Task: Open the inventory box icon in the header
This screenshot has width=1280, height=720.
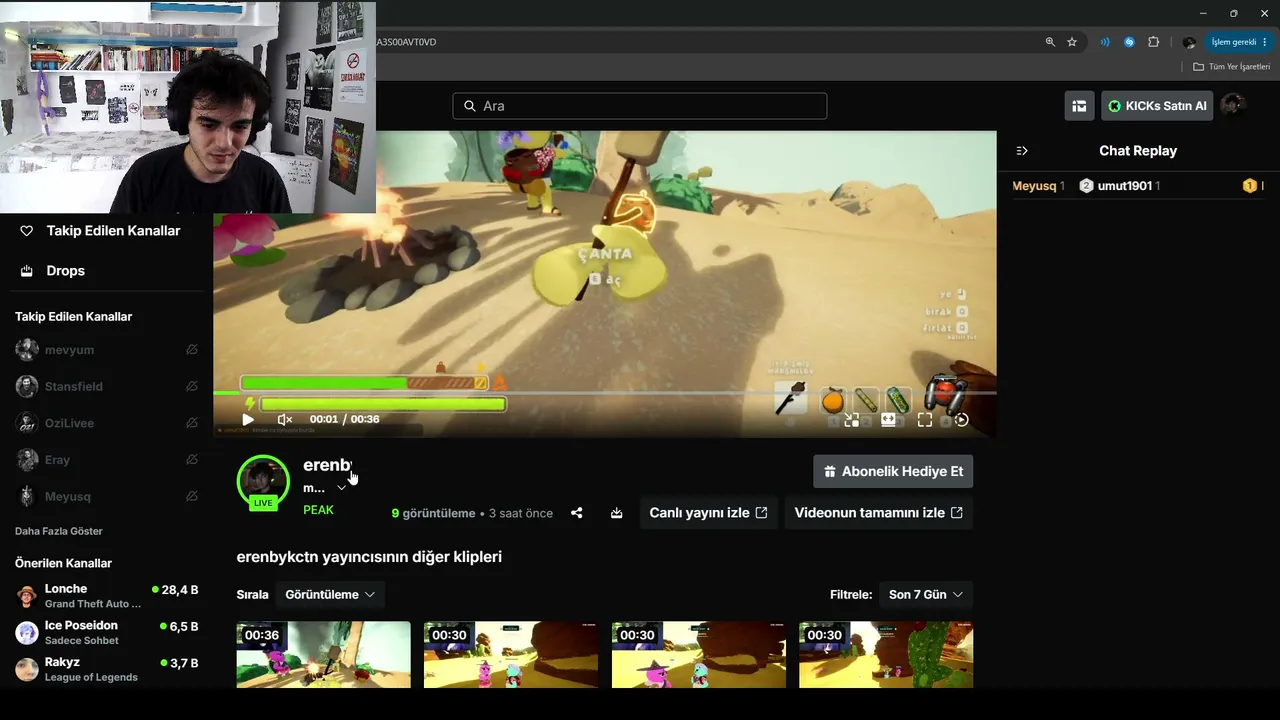Action: [x=1079, y=106]
